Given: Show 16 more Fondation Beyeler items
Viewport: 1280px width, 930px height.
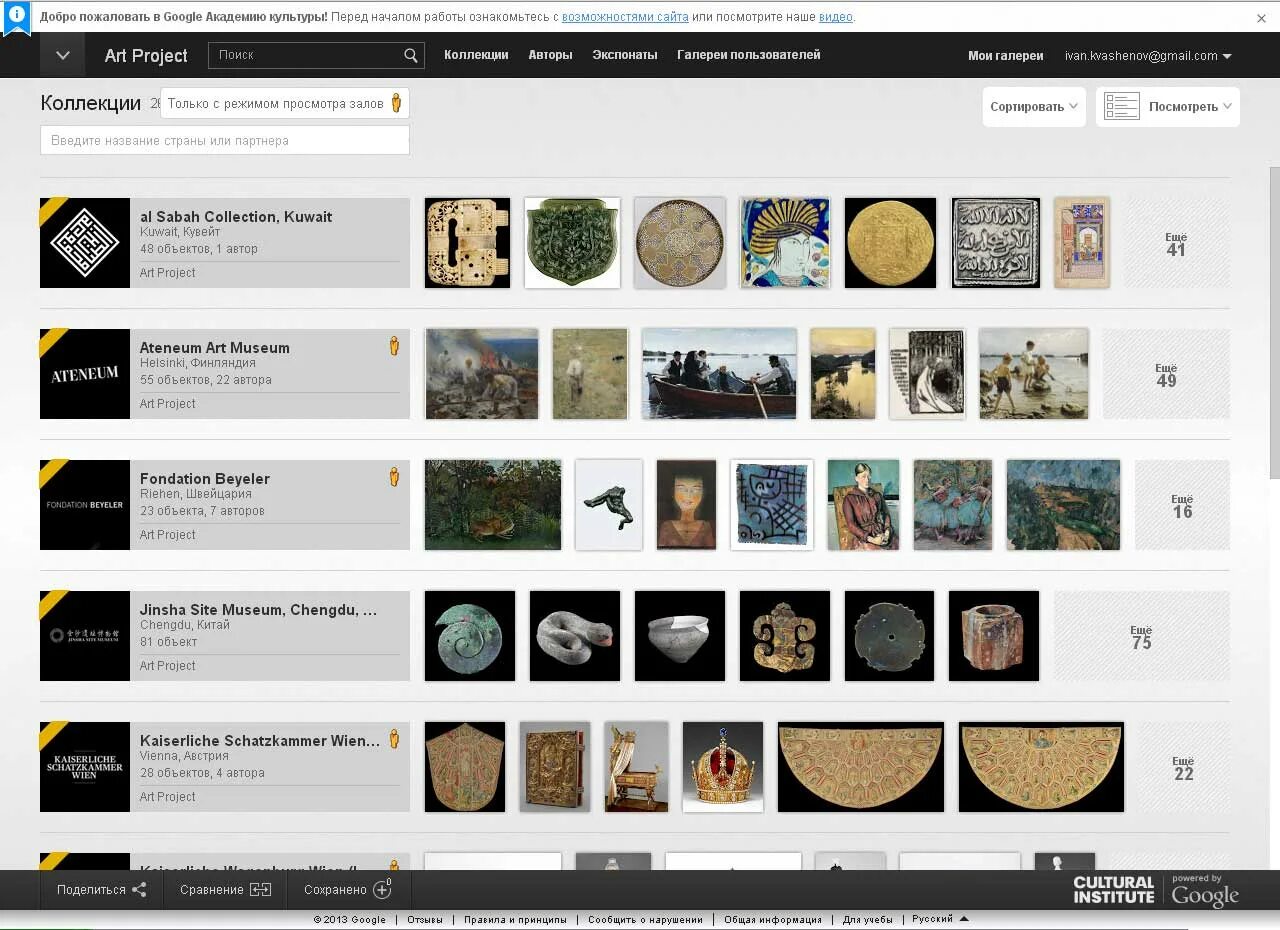Looking at the screenshot, I should [x=1182, y=505].
